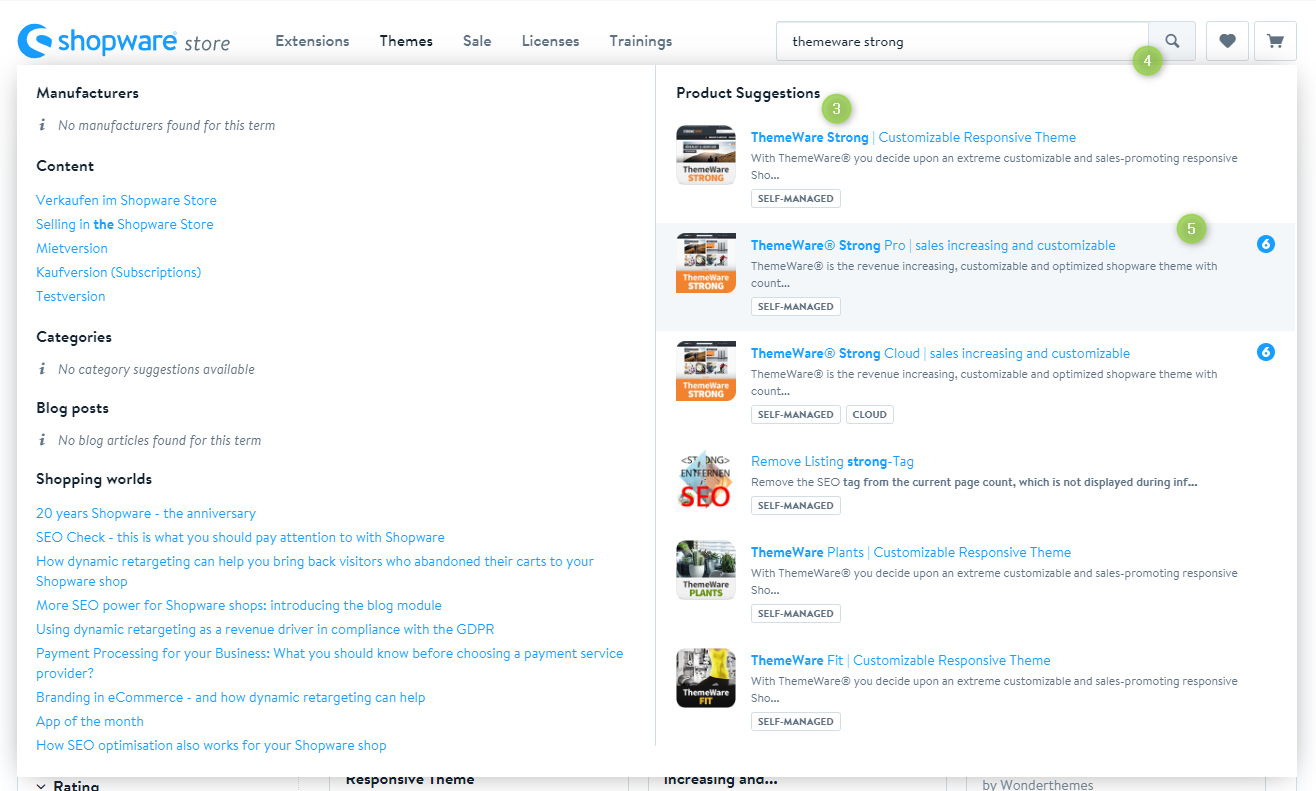Screen dimensions: 1316x791
Task: Open dynamic retargeting abandoned carts article
Action: [x=315, y=571]
